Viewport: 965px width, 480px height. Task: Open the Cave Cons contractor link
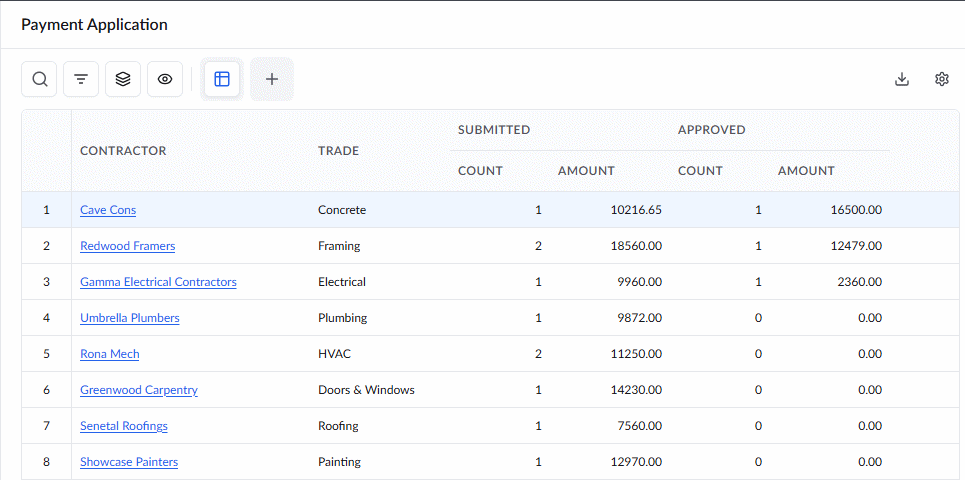108,210
